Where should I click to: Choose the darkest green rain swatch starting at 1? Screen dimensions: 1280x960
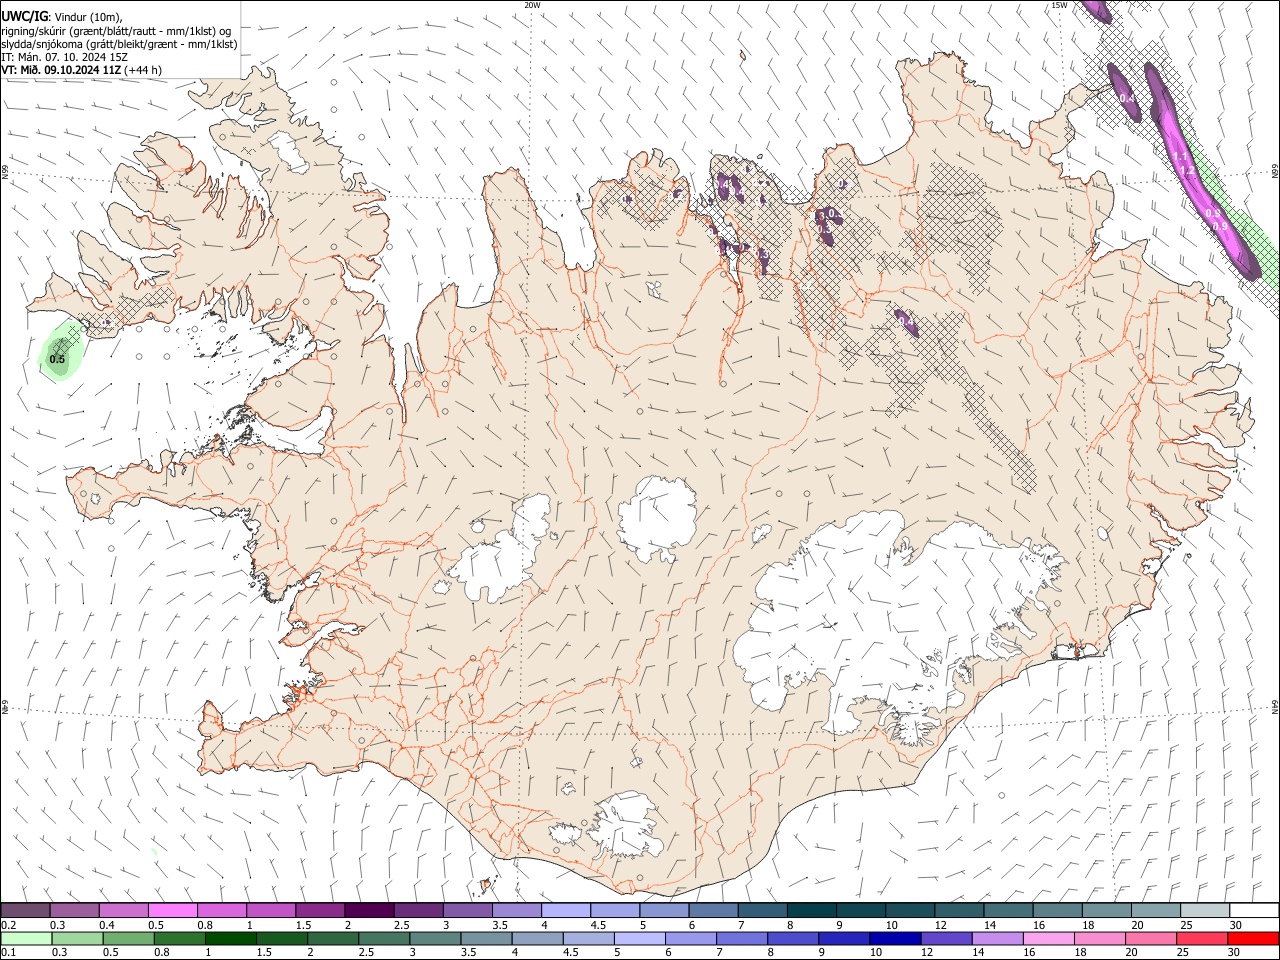pos(230,938)
